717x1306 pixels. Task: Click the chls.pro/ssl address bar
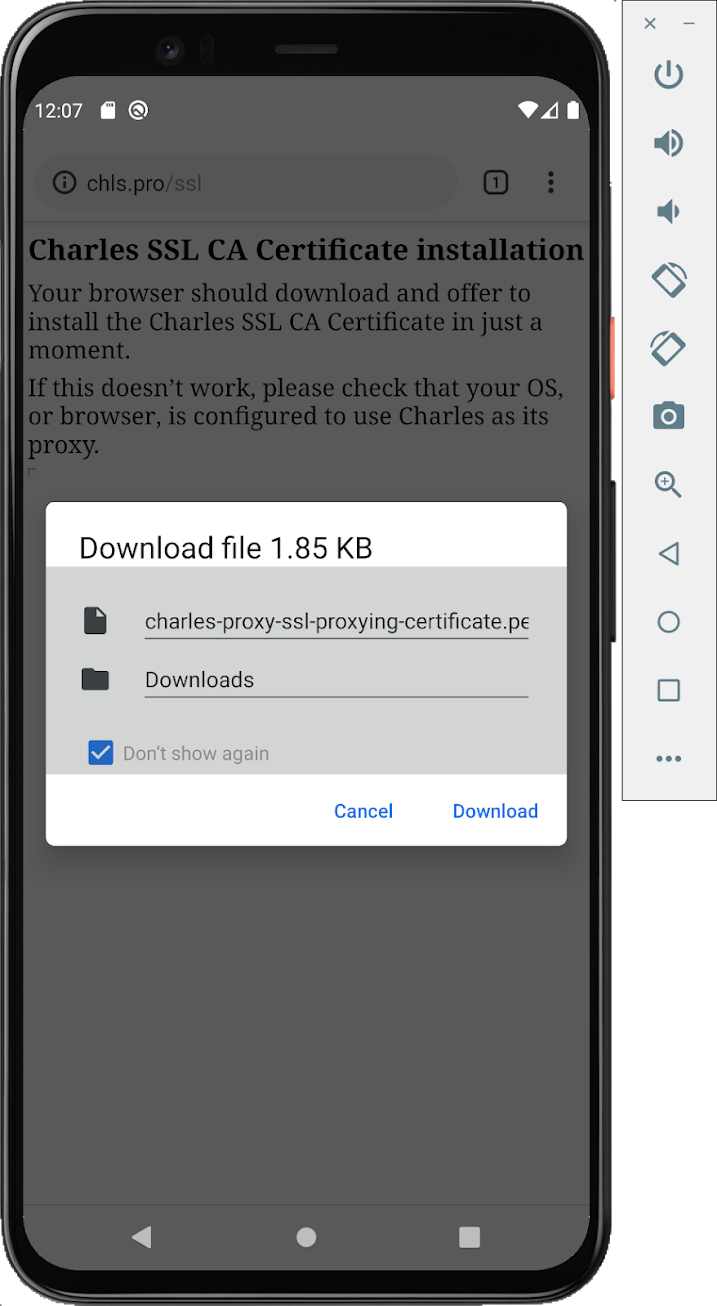pyautogui.click(x=246, y=183)
